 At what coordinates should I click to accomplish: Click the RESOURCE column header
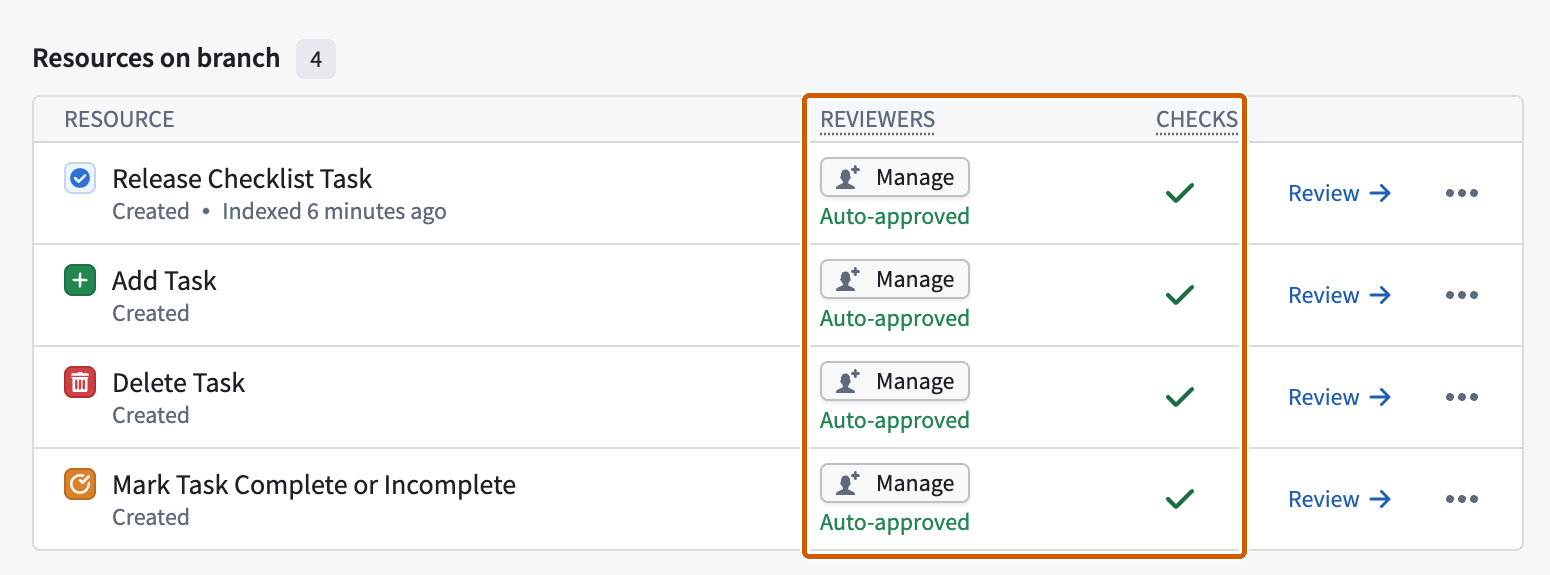(x=119, y=120)
